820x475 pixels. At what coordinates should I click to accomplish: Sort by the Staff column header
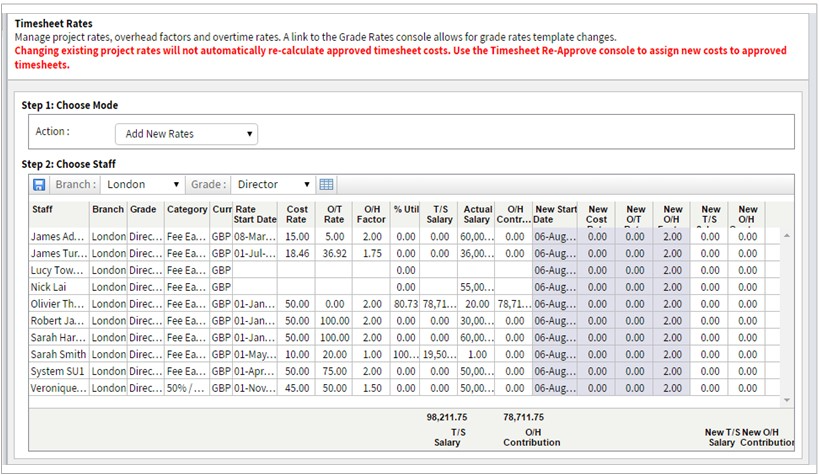[x=59, y=214]
